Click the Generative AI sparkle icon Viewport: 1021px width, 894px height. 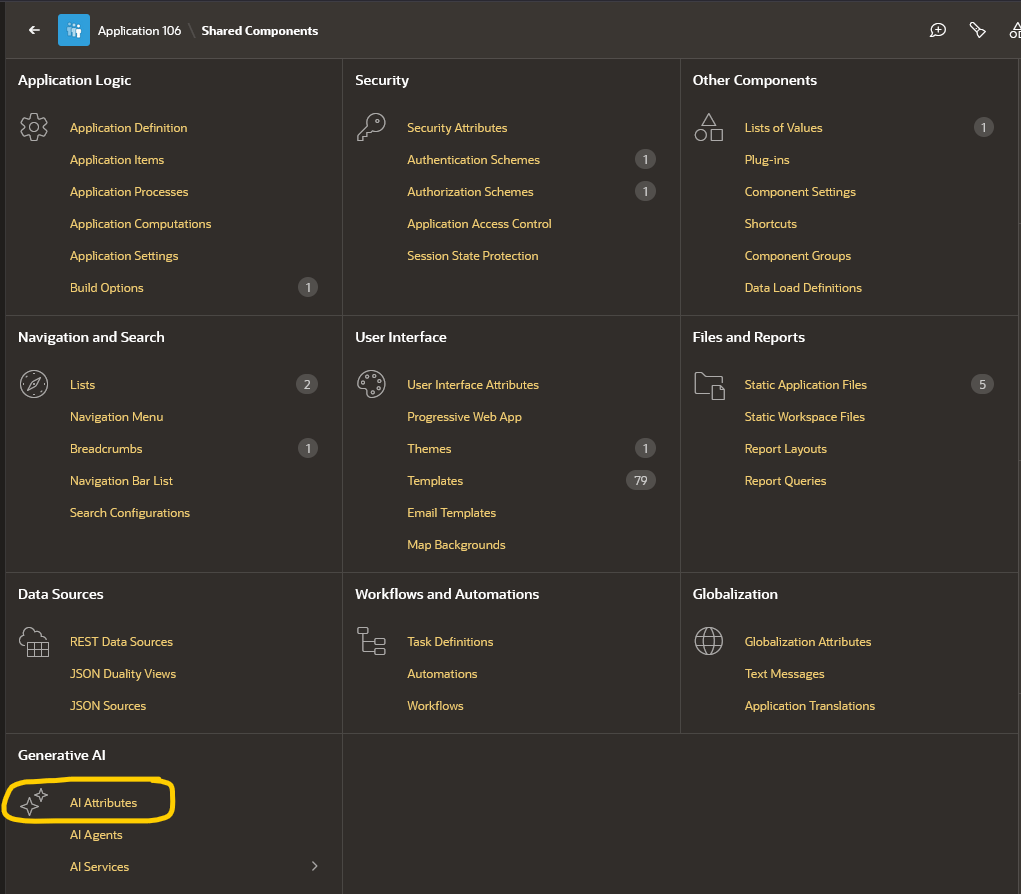click(34, 802)
